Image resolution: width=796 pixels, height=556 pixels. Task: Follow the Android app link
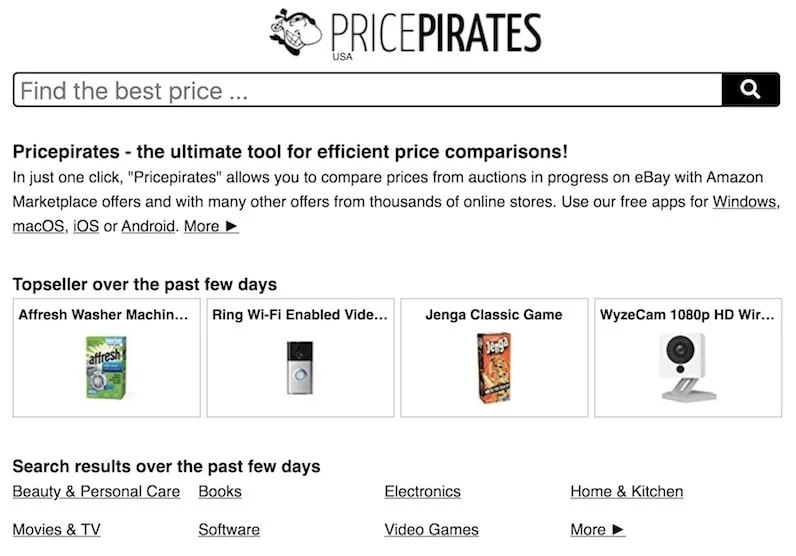[x=148, y=226]
